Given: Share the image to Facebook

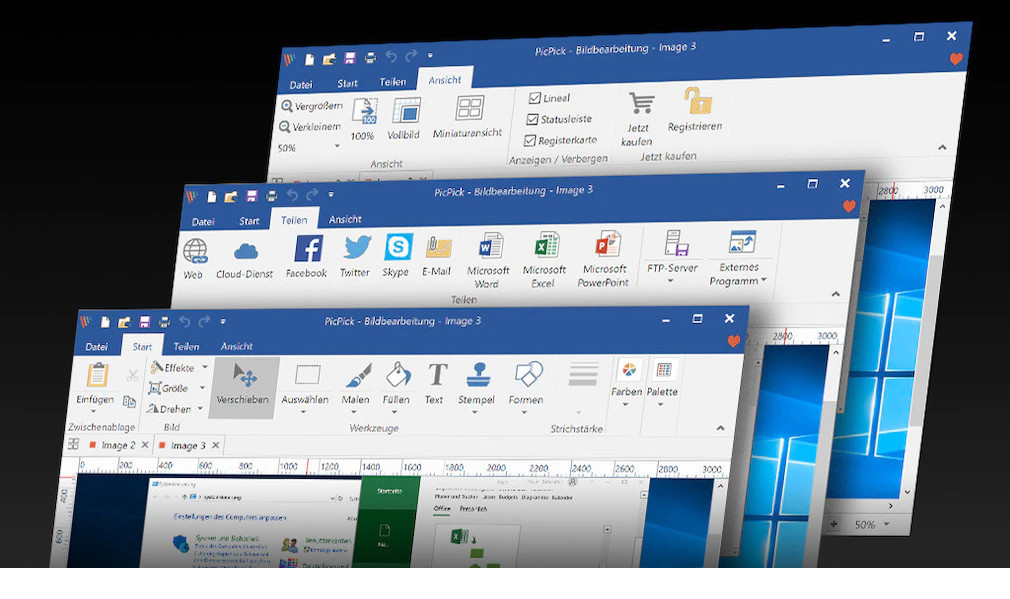Looking at the screenshot, I should (x=307, y=255).
